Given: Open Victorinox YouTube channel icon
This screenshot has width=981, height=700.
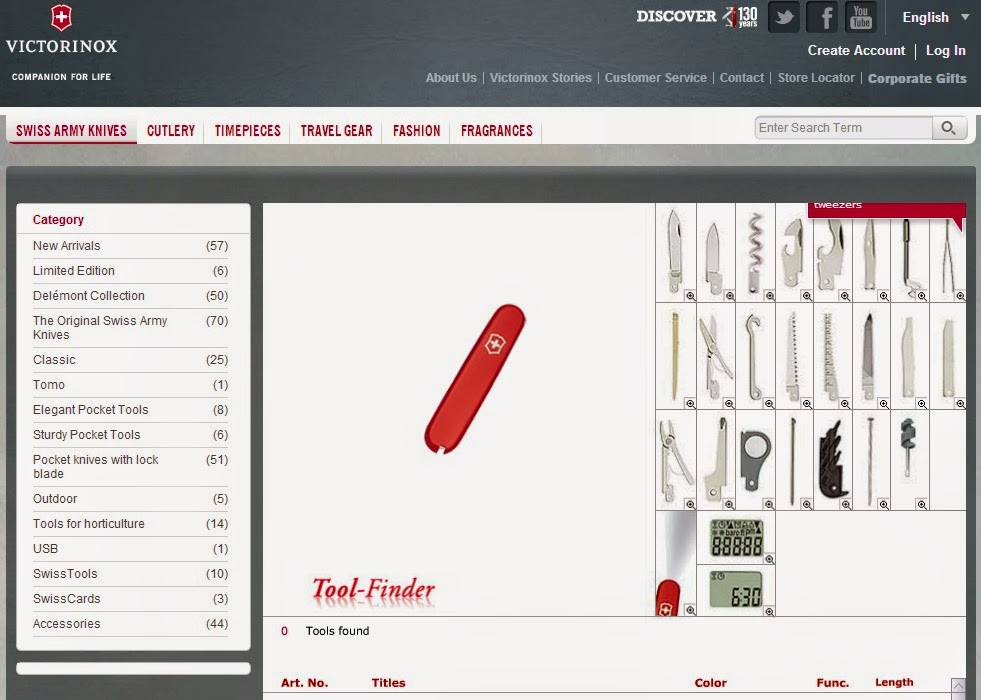Looking at the screenshot, I should (x=861, y=17).
